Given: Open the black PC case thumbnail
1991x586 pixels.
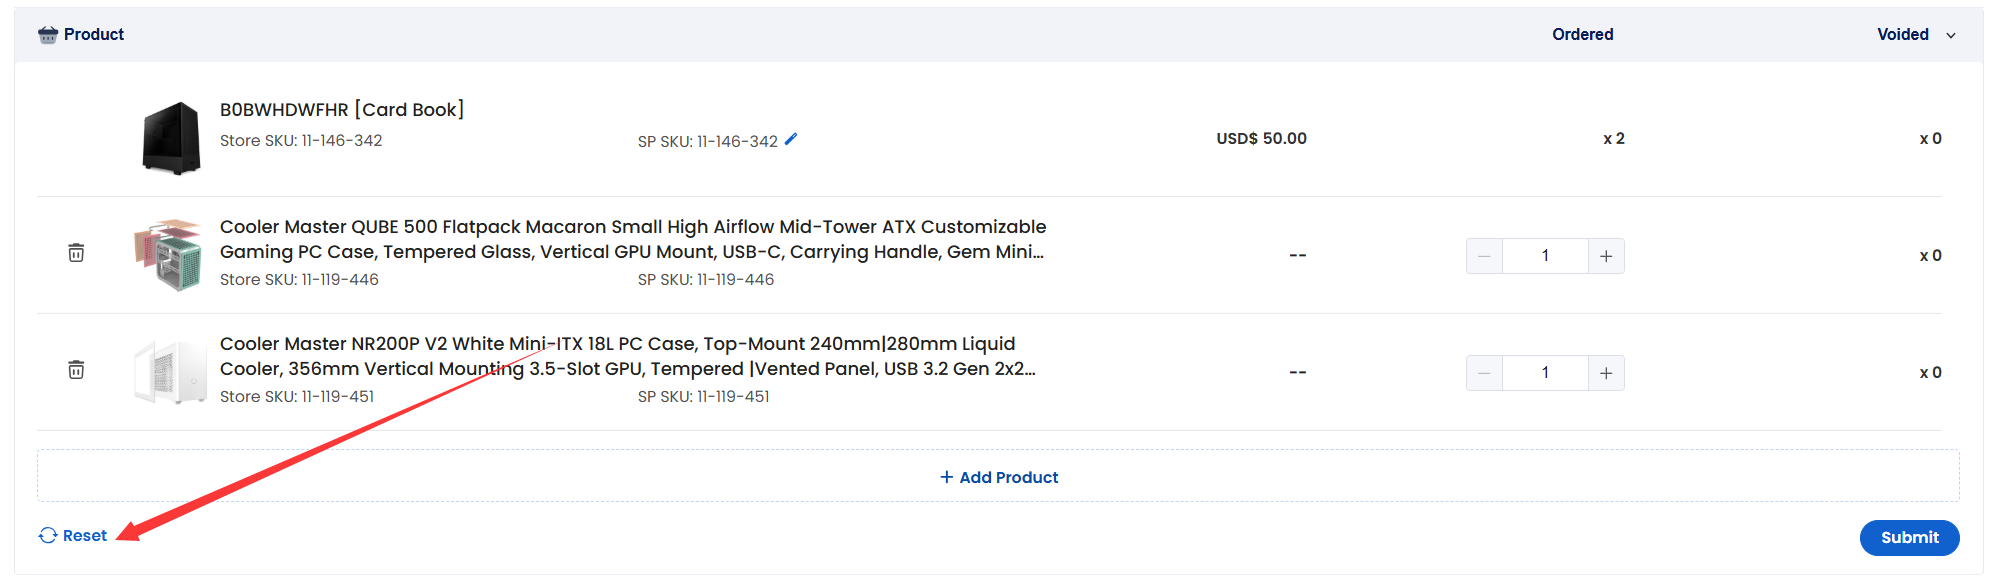Looking at the screenshot, I should [x=171, y=139].
